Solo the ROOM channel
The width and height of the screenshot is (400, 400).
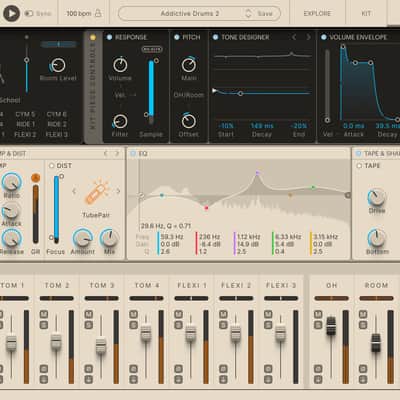pyautogui.click(x=363, y=325)
